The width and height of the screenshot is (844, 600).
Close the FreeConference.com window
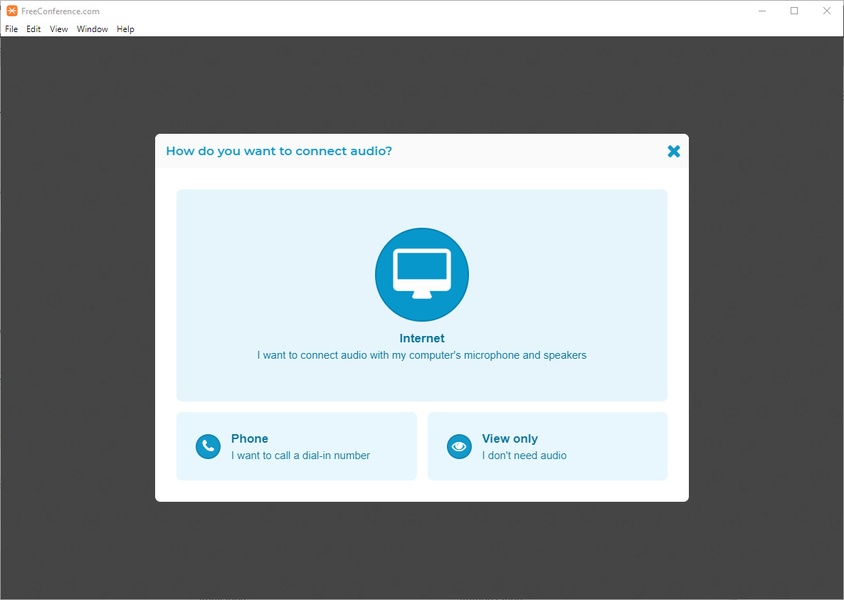827,11
